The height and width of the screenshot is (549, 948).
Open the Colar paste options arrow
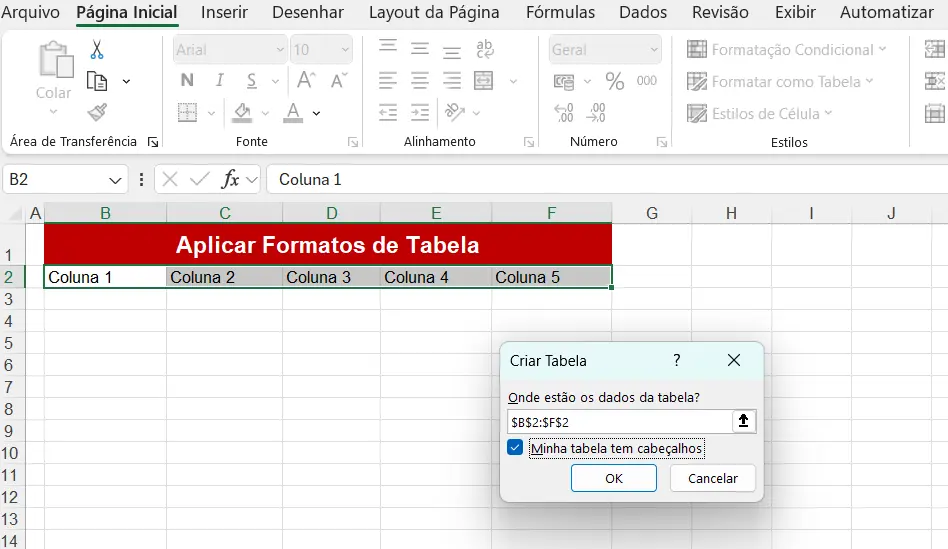[x=53, y=112]
